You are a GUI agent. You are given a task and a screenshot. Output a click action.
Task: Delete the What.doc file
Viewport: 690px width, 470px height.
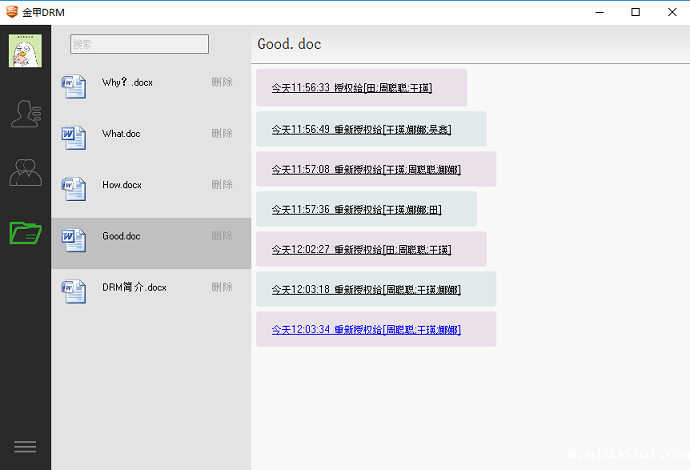222,133
